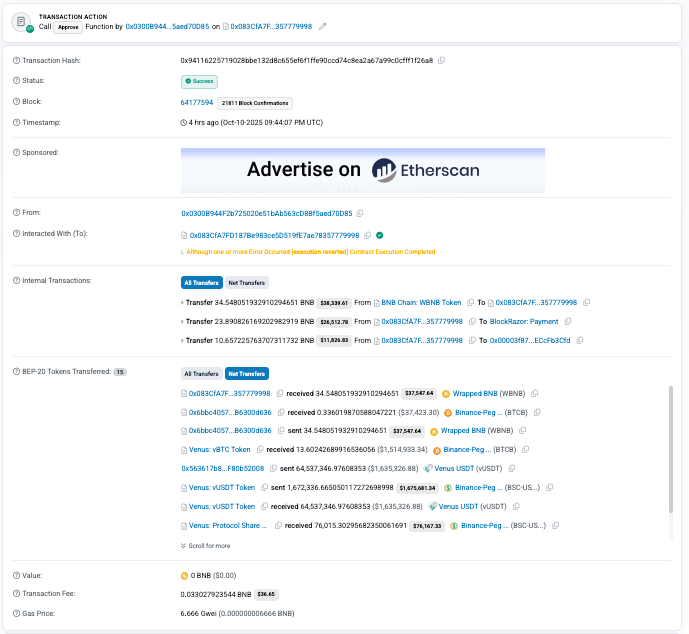Click Block help icon
The width and height of the screenshot is (689, 634).
coord(16,101)
